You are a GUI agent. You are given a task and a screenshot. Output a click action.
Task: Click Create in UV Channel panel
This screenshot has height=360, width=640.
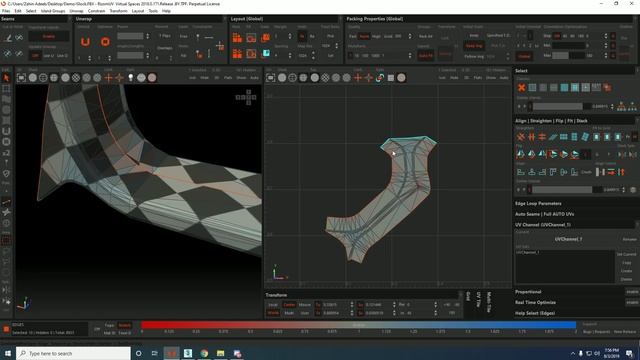click(x=627, y=271)
